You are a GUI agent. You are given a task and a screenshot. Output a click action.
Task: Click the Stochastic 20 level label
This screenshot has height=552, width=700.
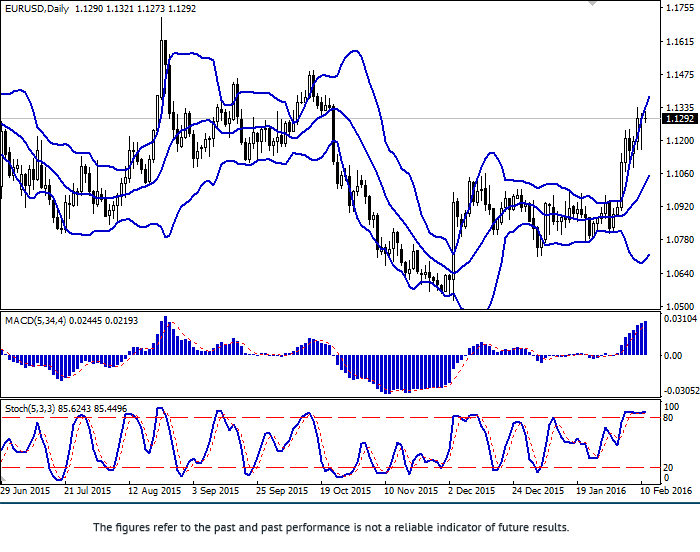(x=668, y=468)
